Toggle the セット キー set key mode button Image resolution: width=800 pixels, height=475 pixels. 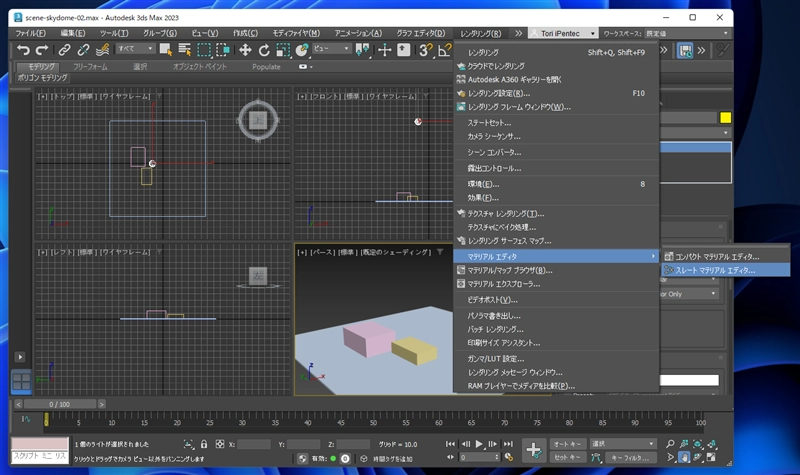pyautogui.click(x=567, y=457)
